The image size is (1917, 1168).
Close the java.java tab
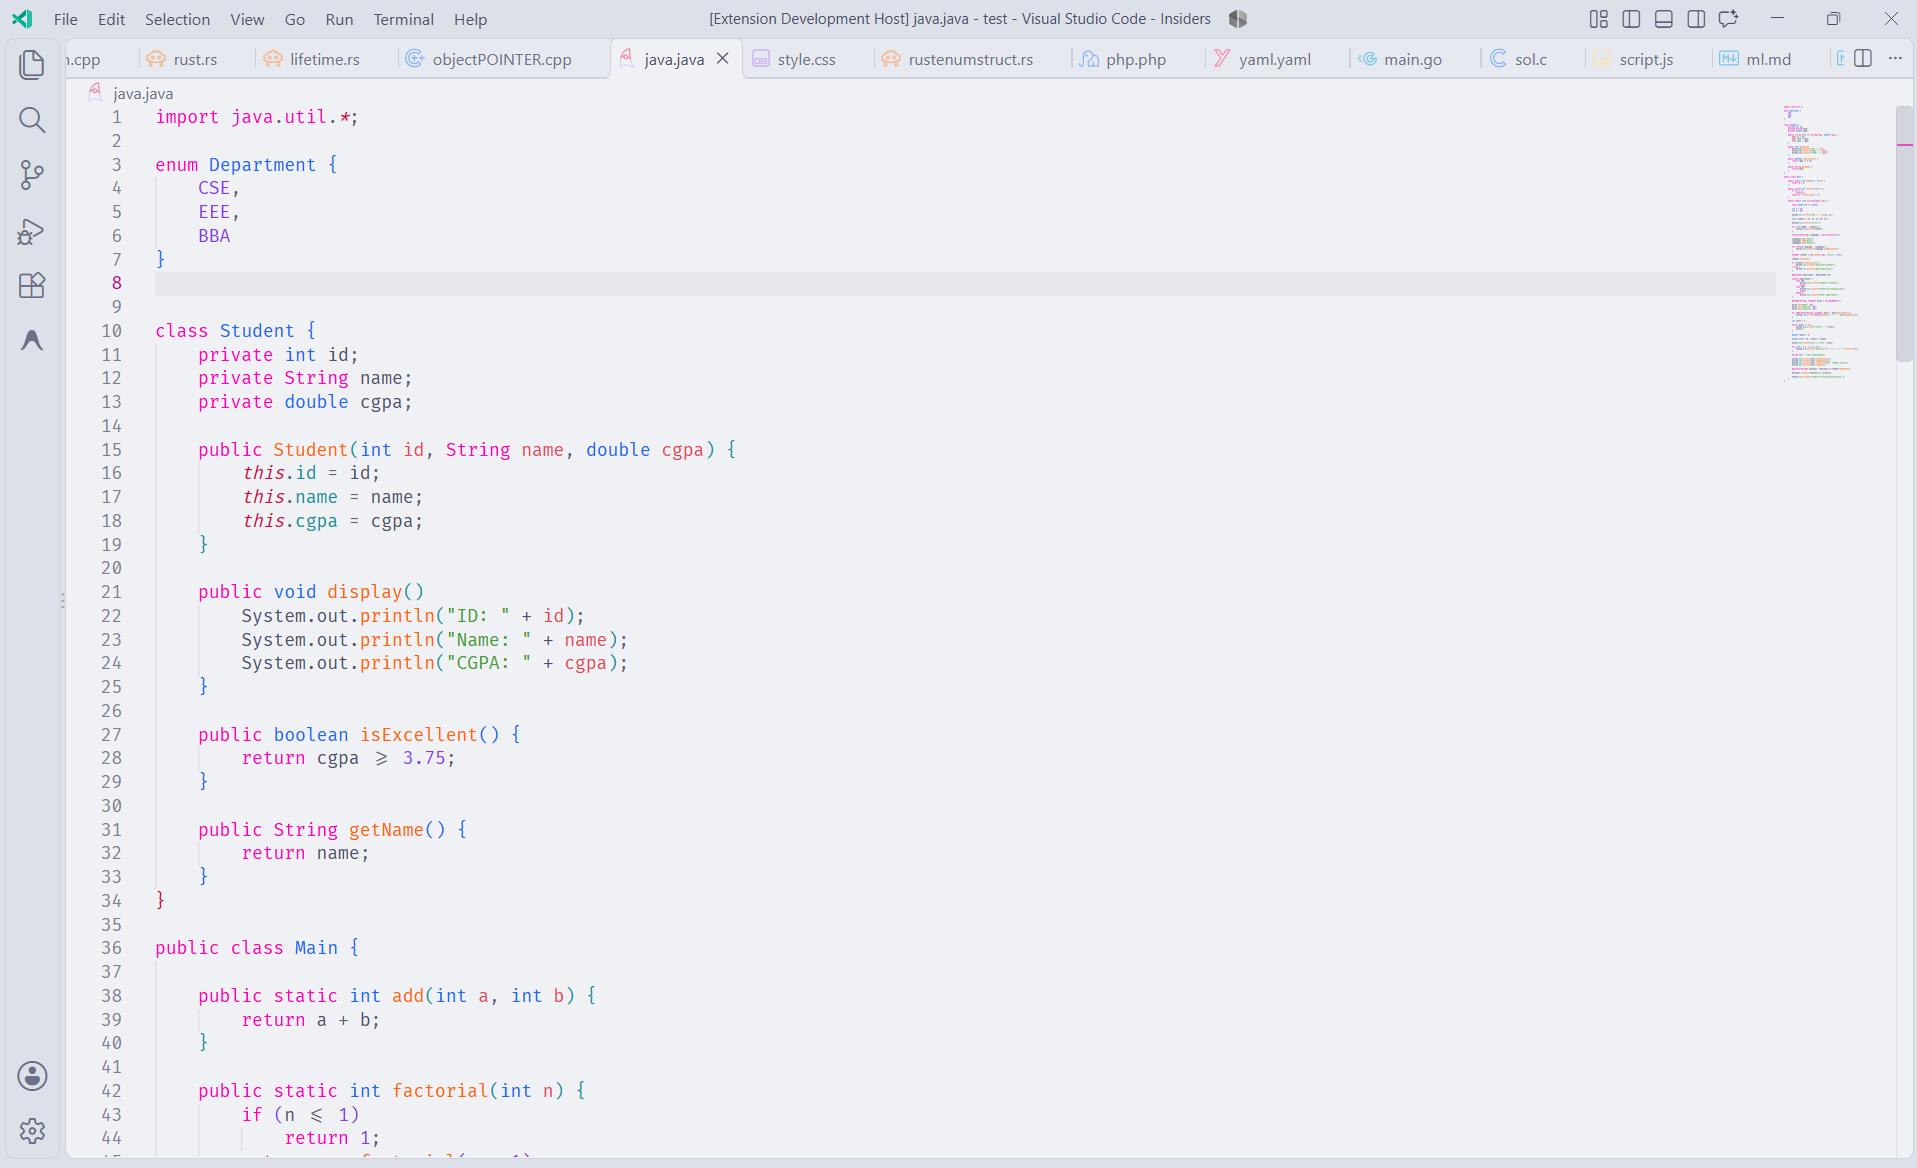click(x=723, y=58)
